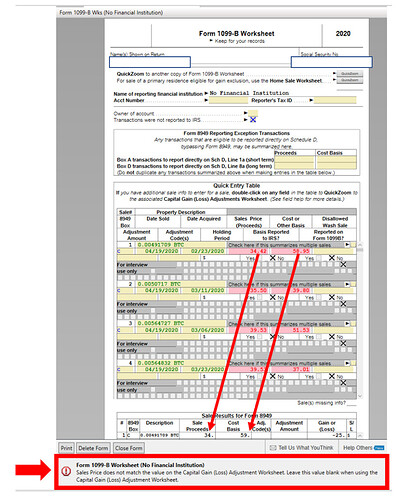Viewport: 407px width, 500px height.
Task: Click sale 1 interview-use X mark
Action: 343,264
